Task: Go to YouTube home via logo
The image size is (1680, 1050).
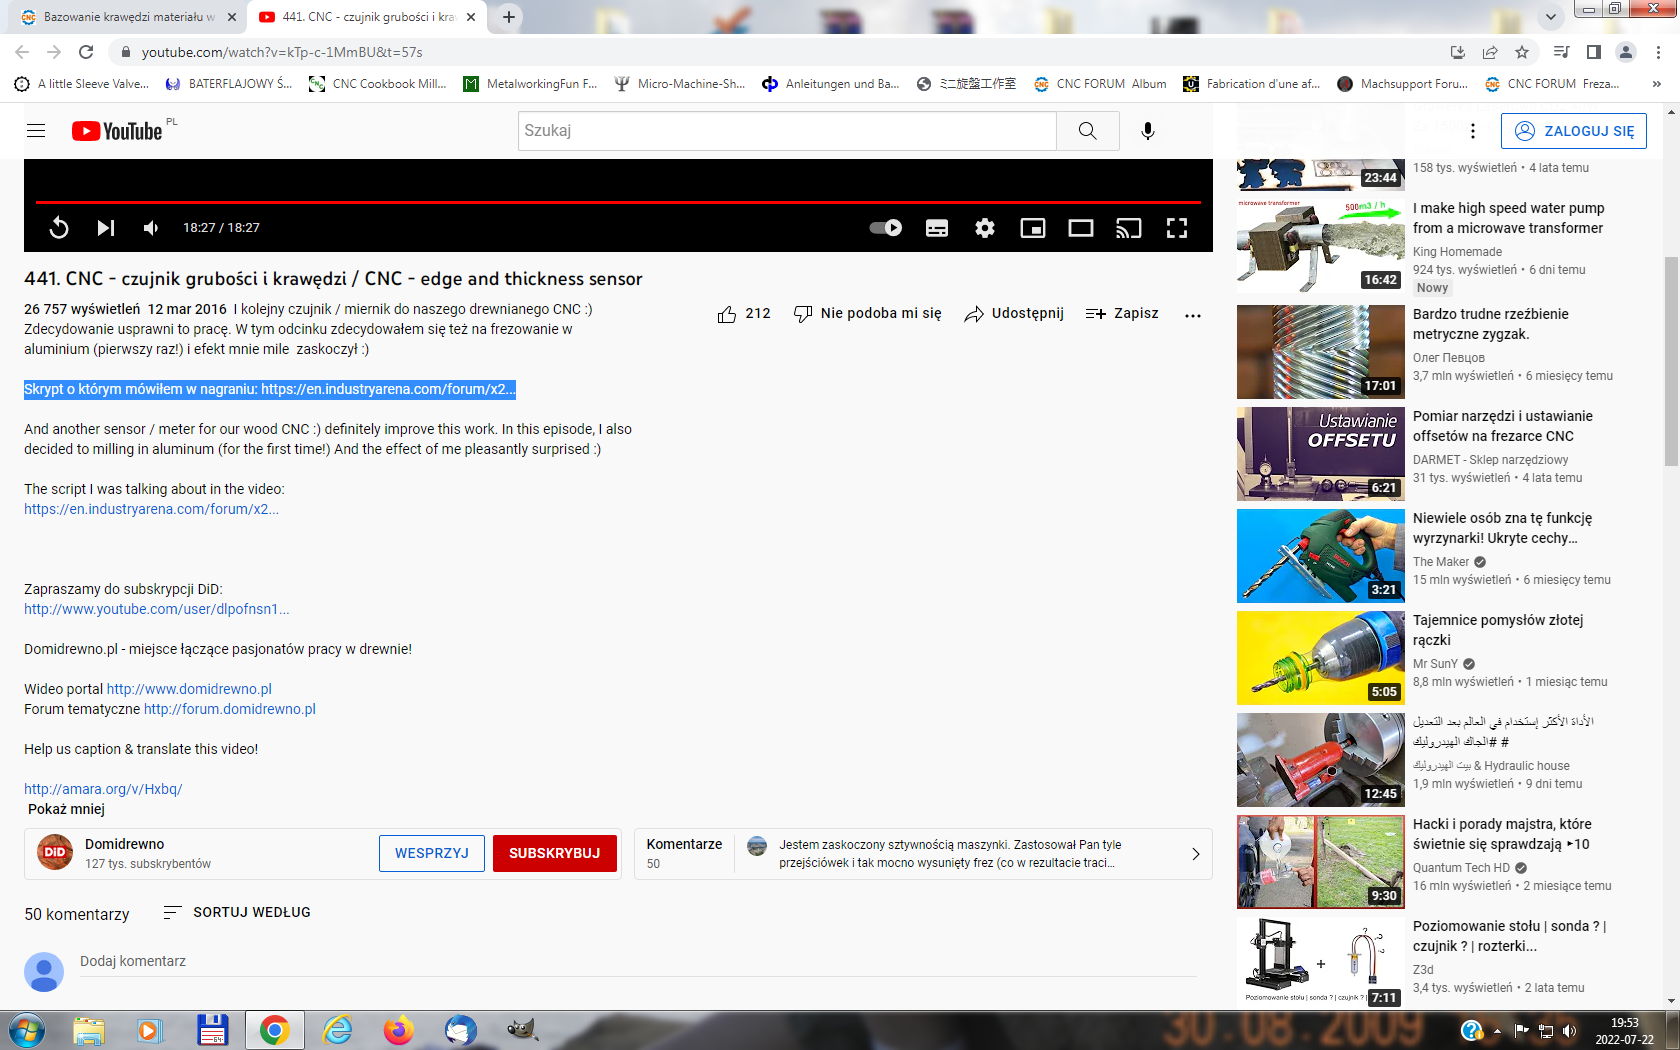Action: pyautogui.click(x=117, y=131)
